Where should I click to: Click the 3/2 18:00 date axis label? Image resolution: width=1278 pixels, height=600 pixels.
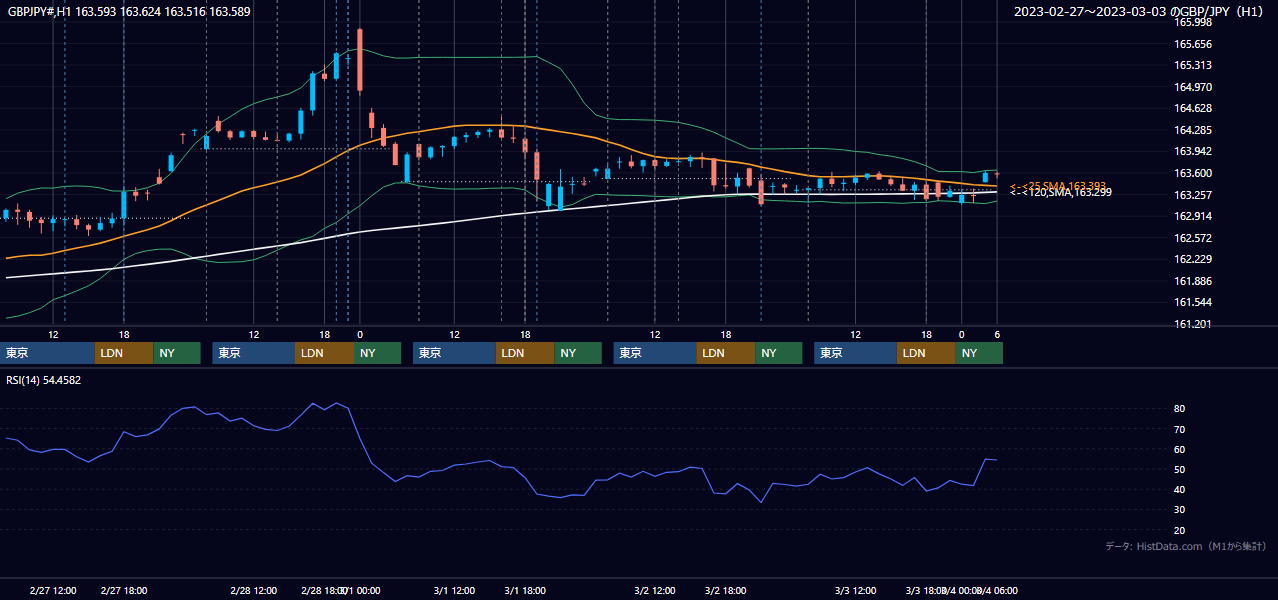(x=726, y=590)
